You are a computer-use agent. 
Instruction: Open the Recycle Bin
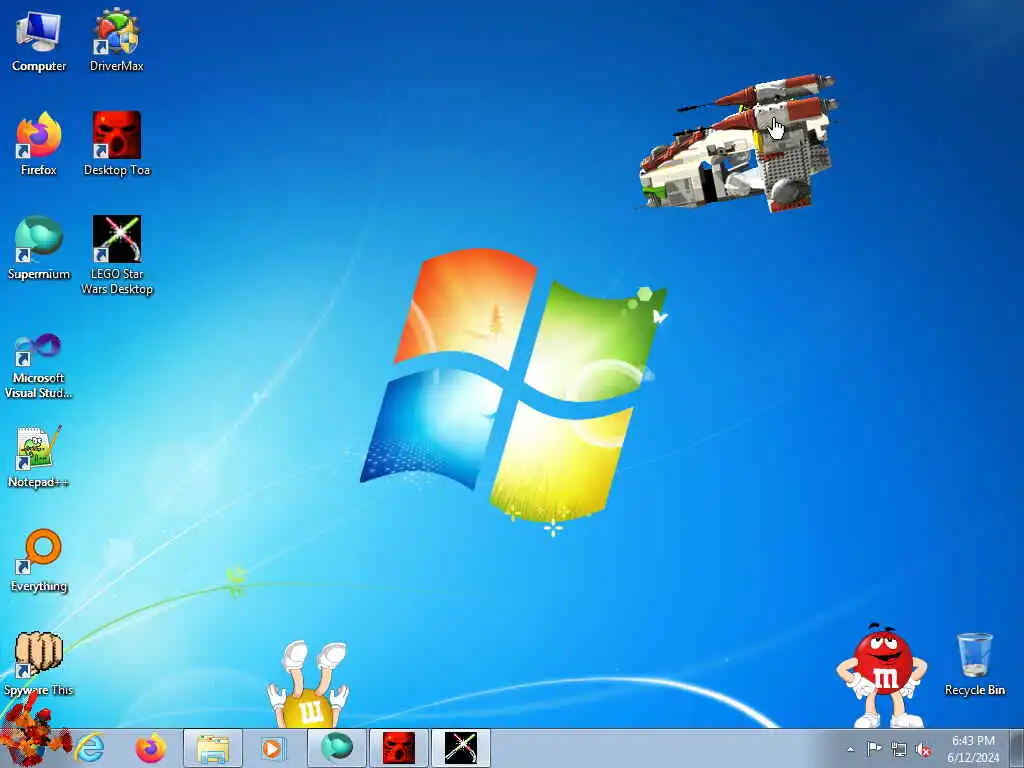tap(974, 664)
